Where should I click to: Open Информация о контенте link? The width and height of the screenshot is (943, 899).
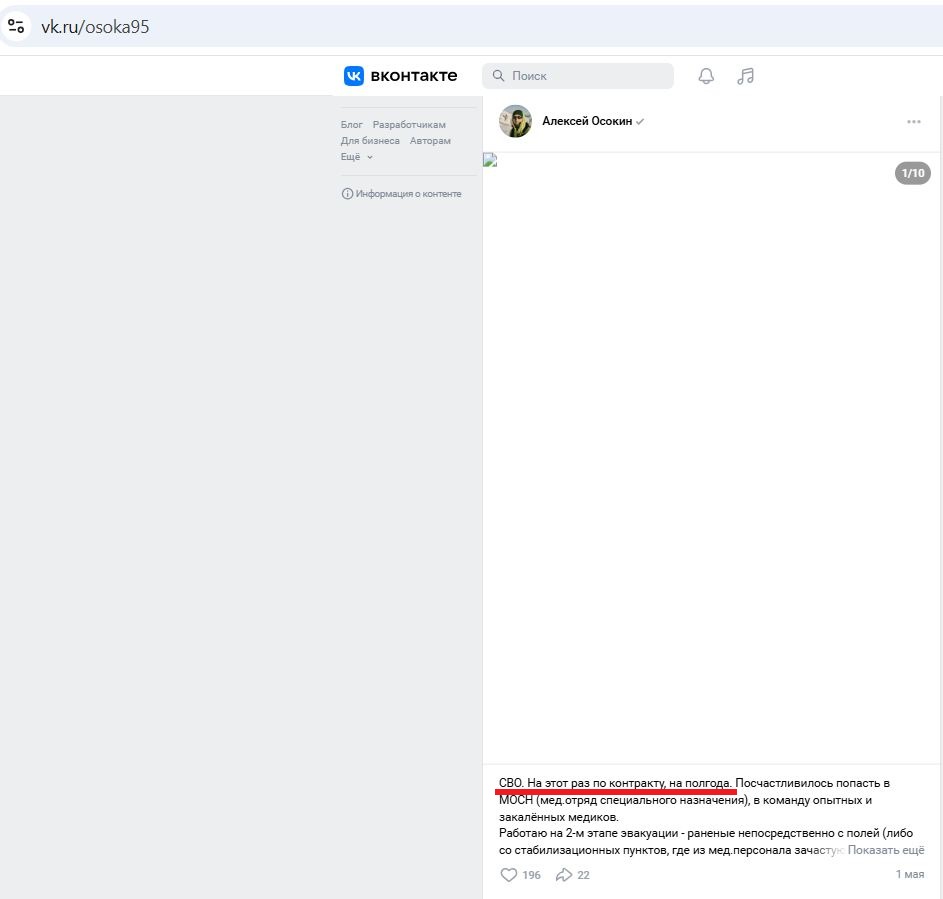click(408, 194)
